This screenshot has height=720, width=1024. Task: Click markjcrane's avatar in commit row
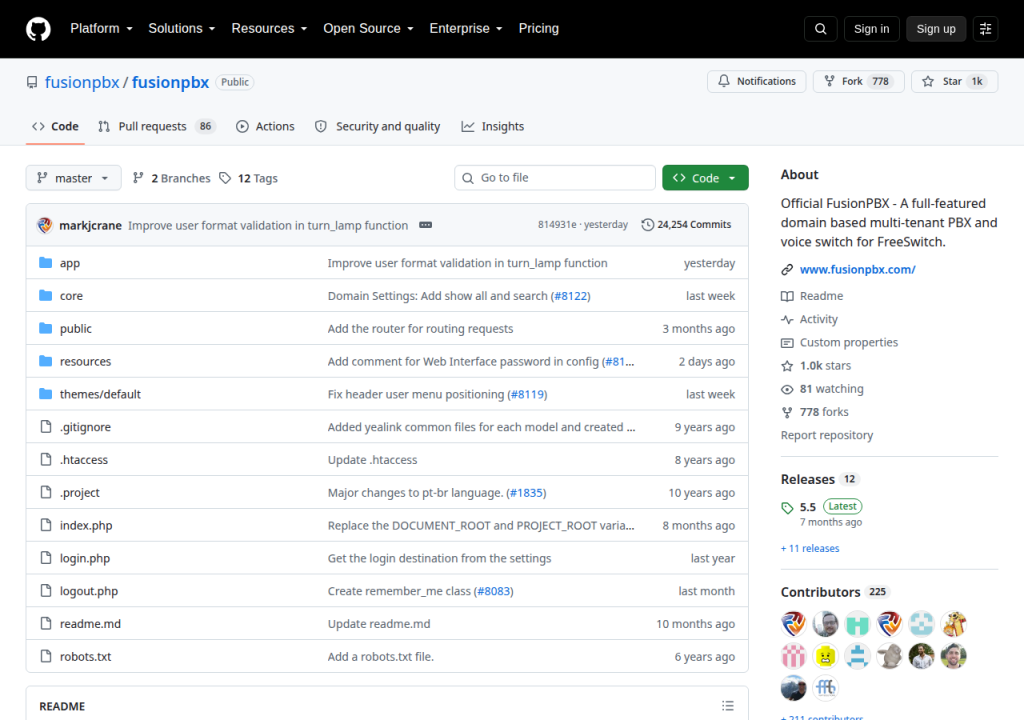point(45,225)
